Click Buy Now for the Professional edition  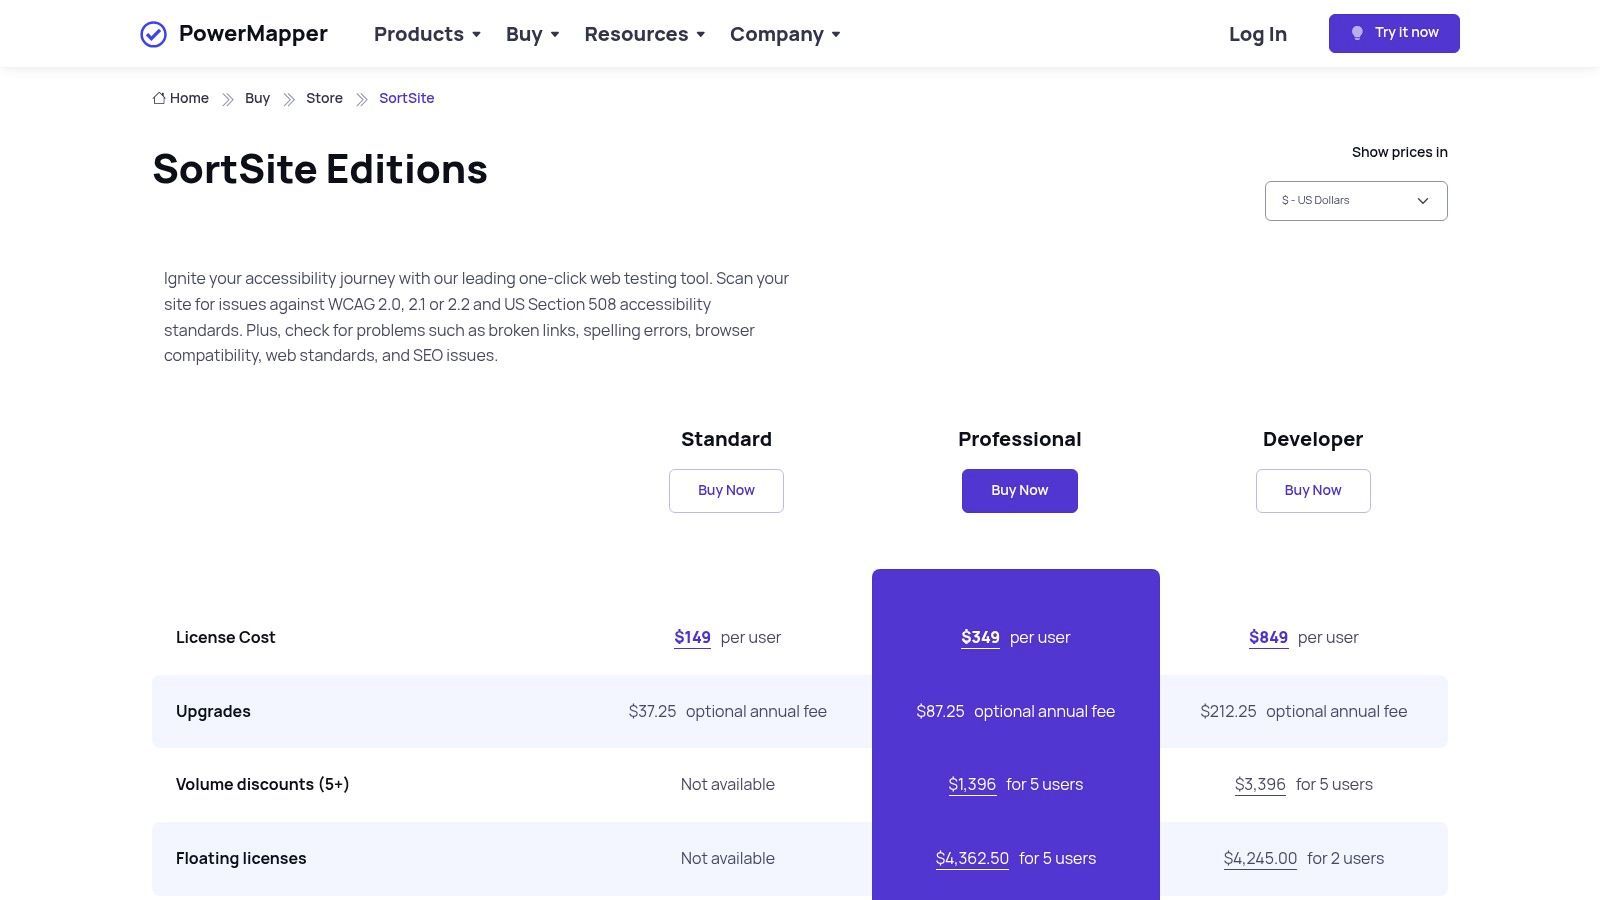pos(1019,490)
